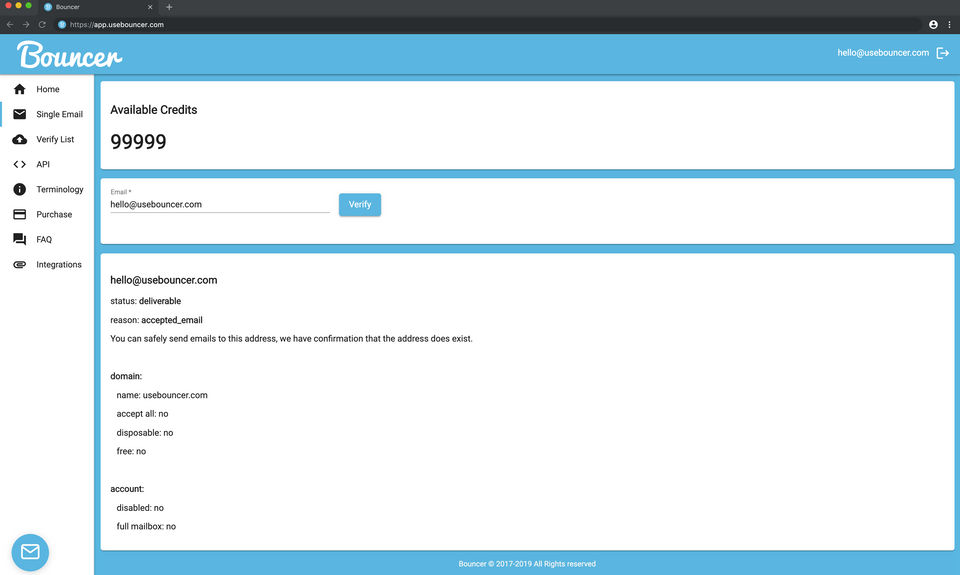Click the logout icon in header
The image size is (960, 575).
tap(943, 53)
